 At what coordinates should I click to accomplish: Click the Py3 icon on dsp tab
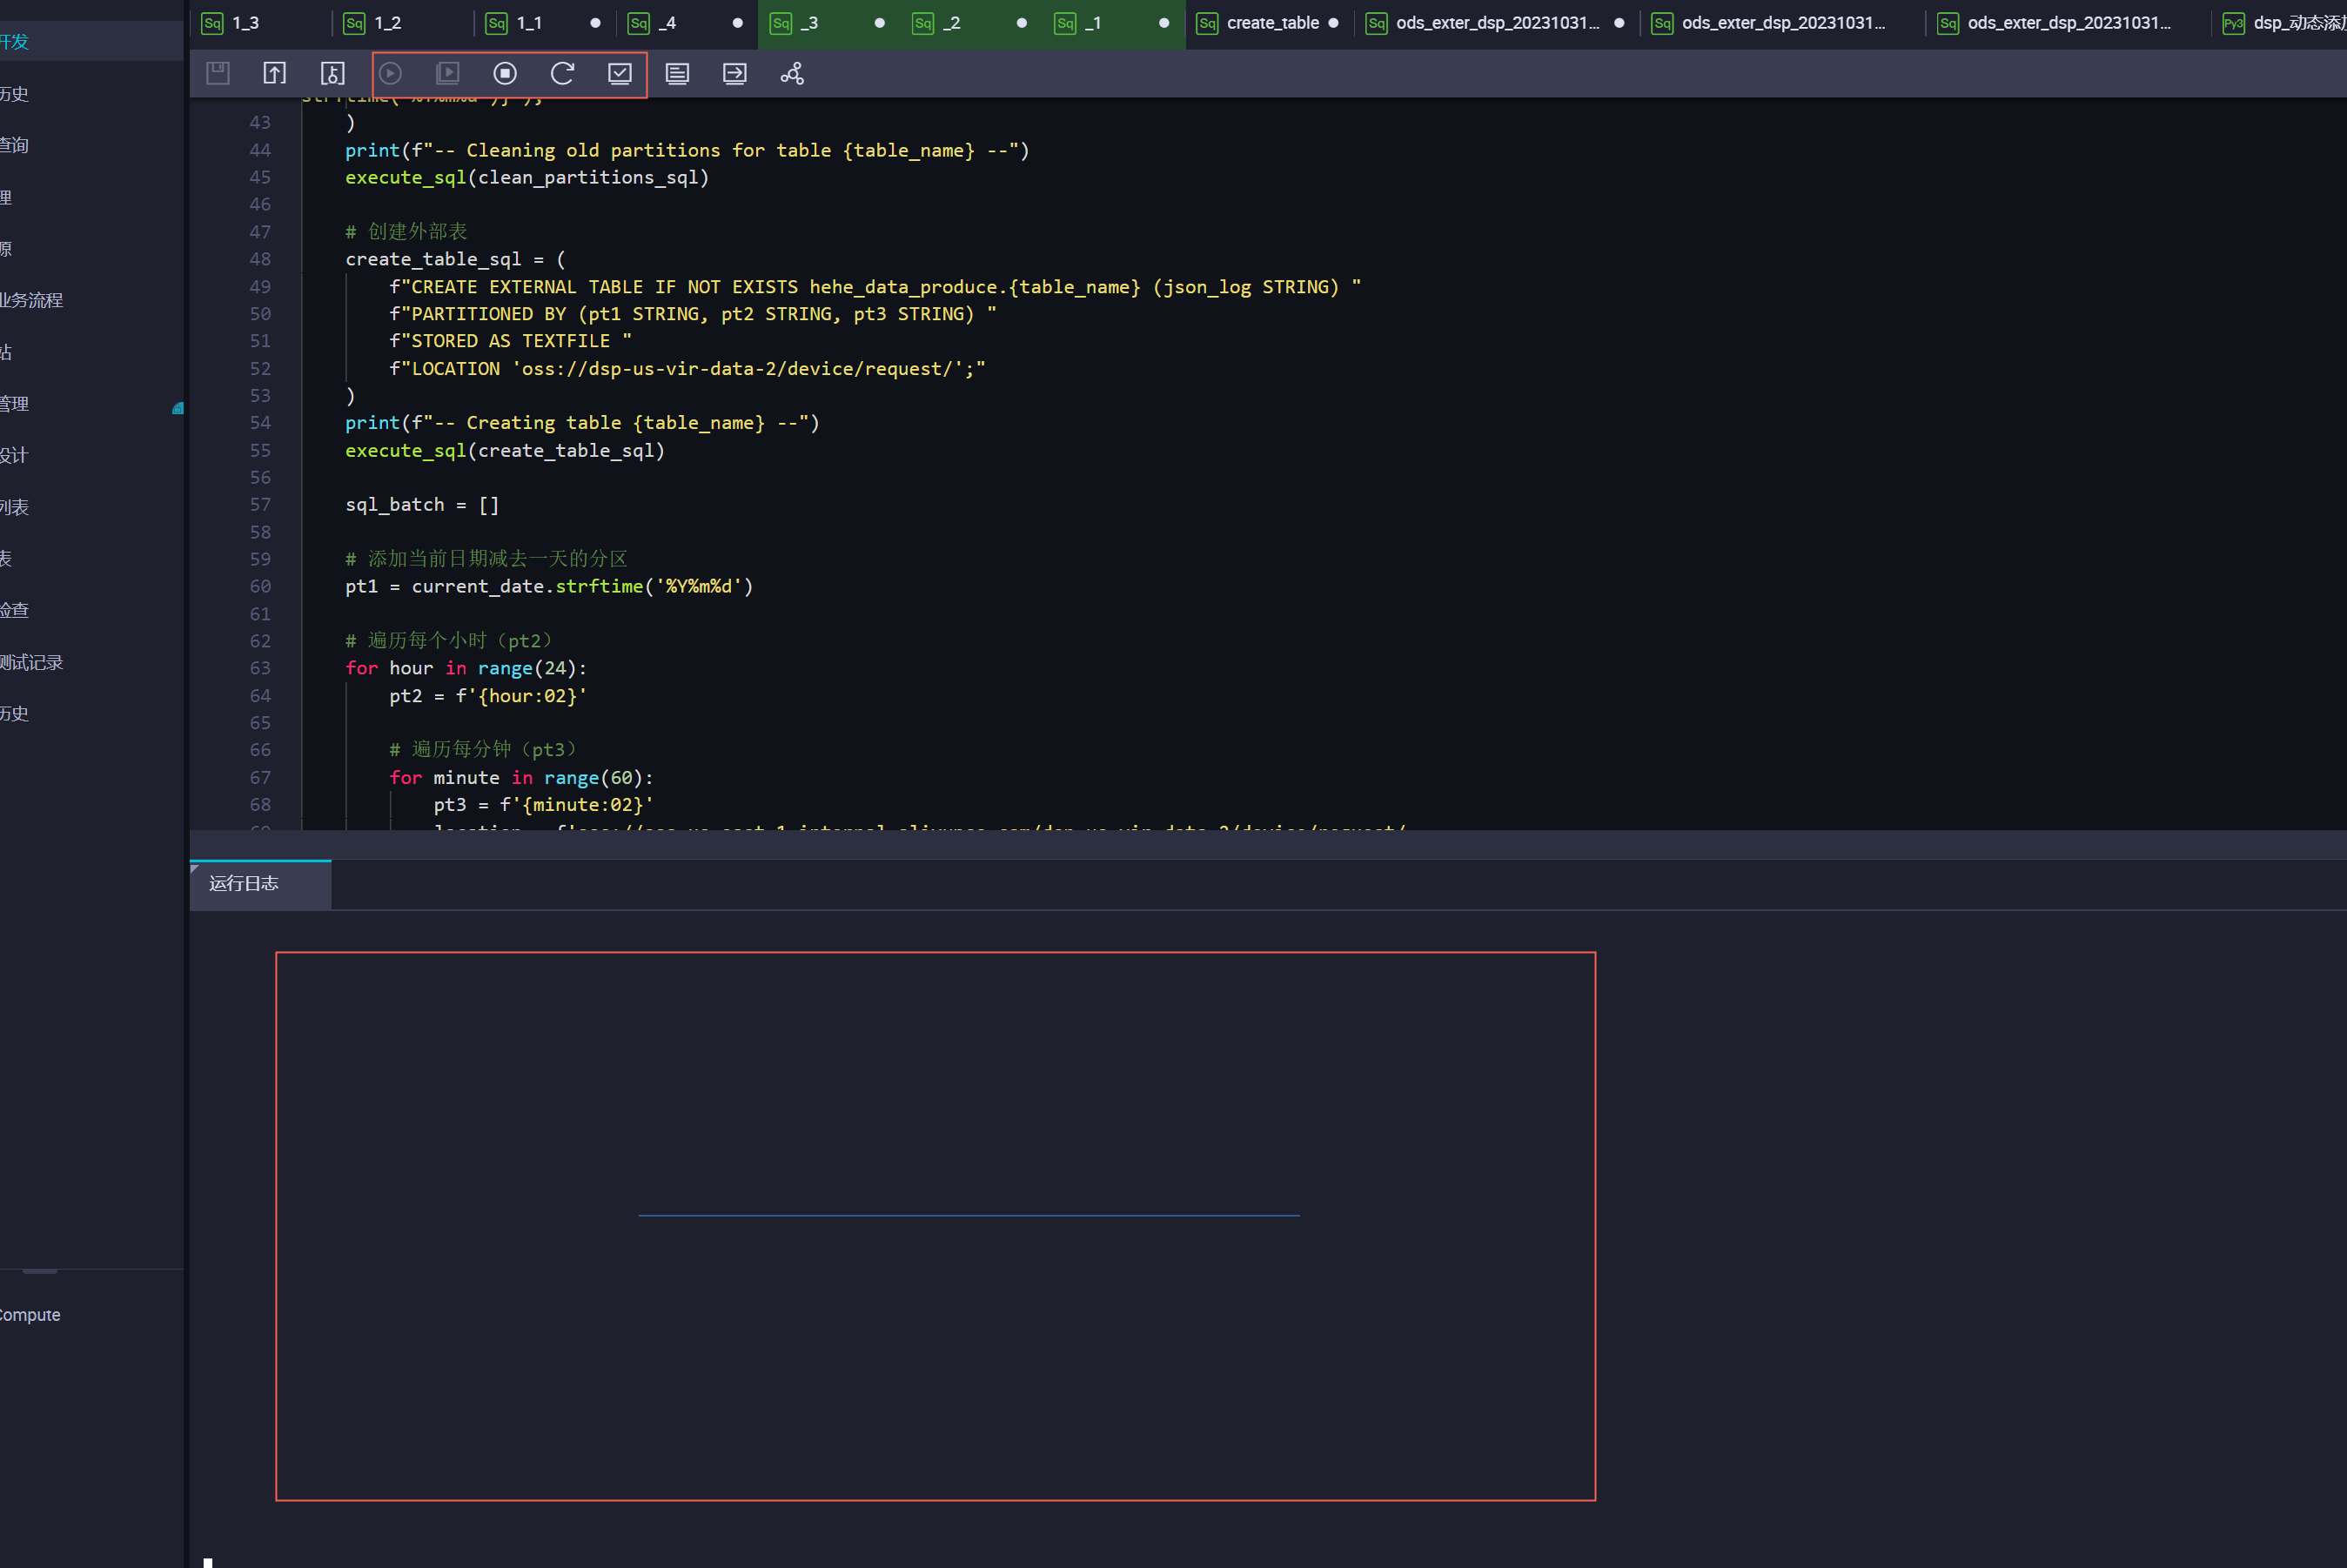point(2233,23)
